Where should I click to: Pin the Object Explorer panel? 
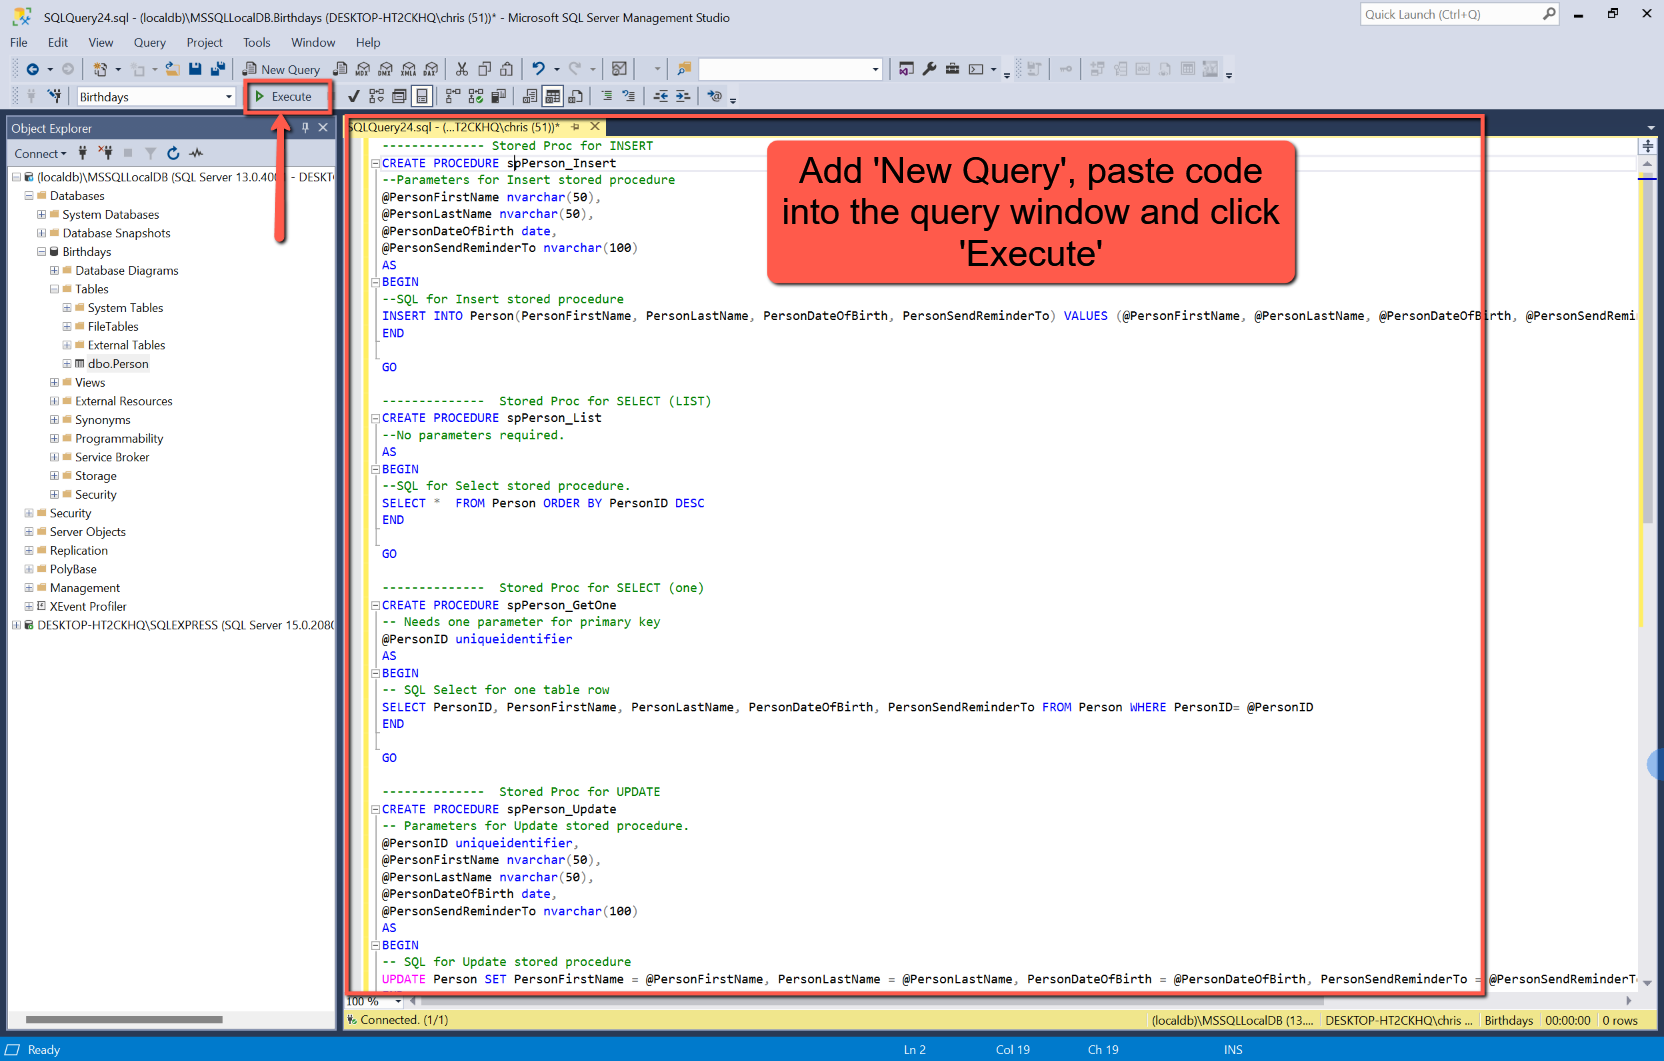(306, 128)
